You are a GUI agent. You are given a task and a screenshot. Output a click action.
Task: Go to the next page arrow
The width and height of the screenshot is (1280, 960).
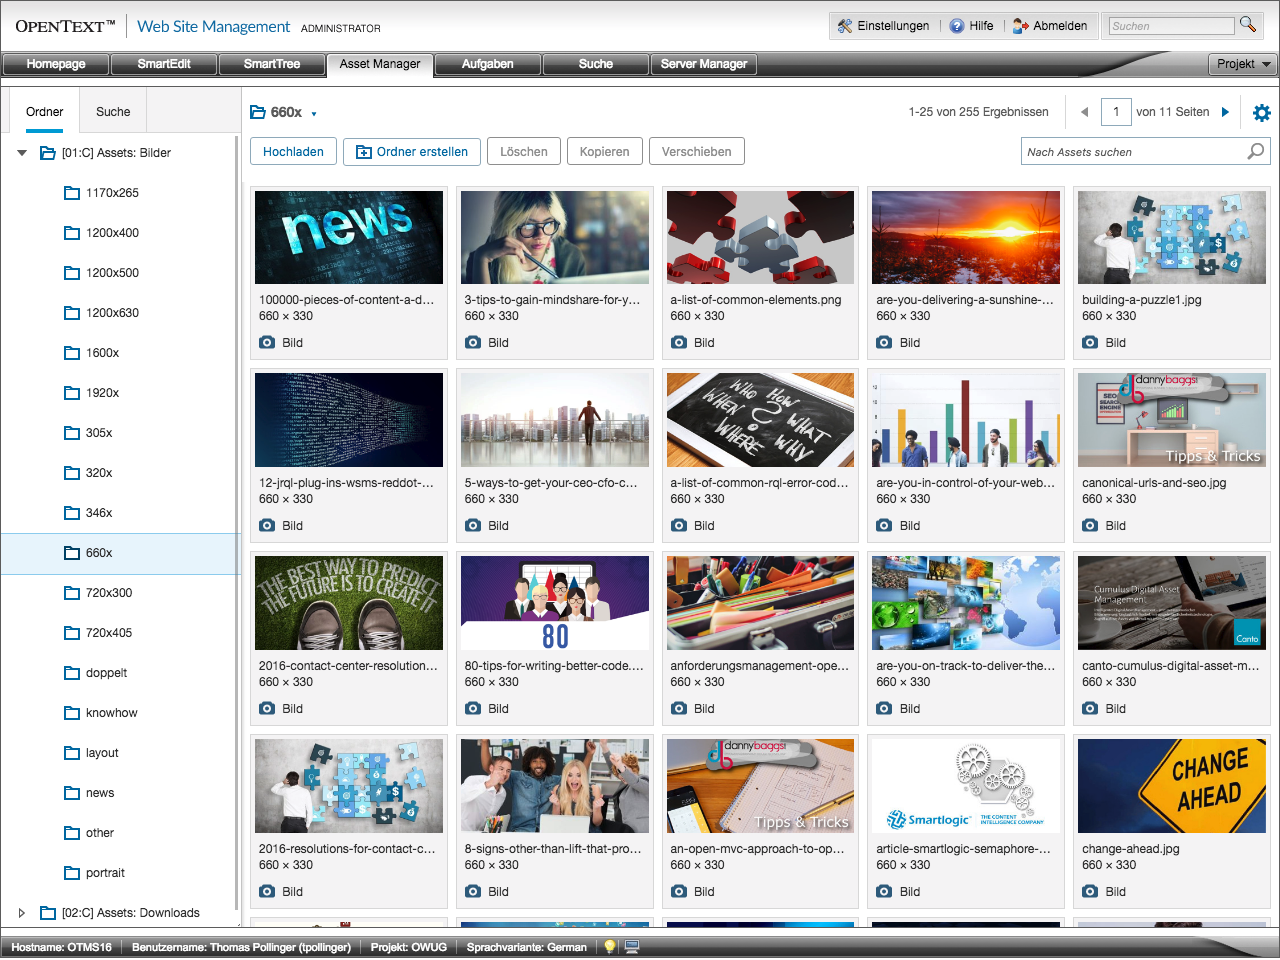pyautogui.click(x=1225, y=112)
